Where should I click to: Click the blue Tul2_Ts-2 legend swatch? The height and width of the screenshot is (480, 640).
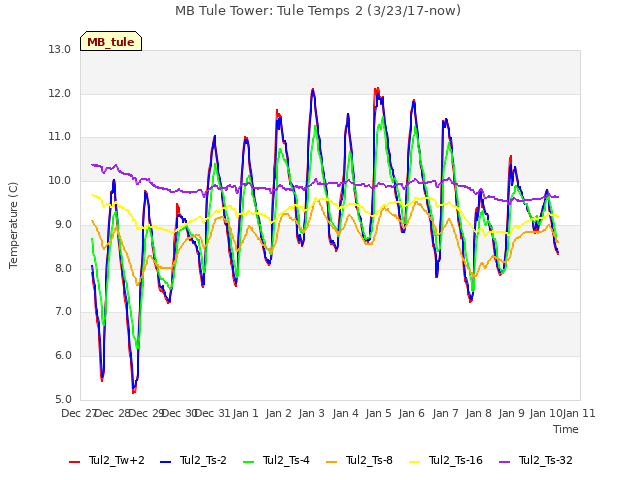pyautogui.click(x=165, y=462)
